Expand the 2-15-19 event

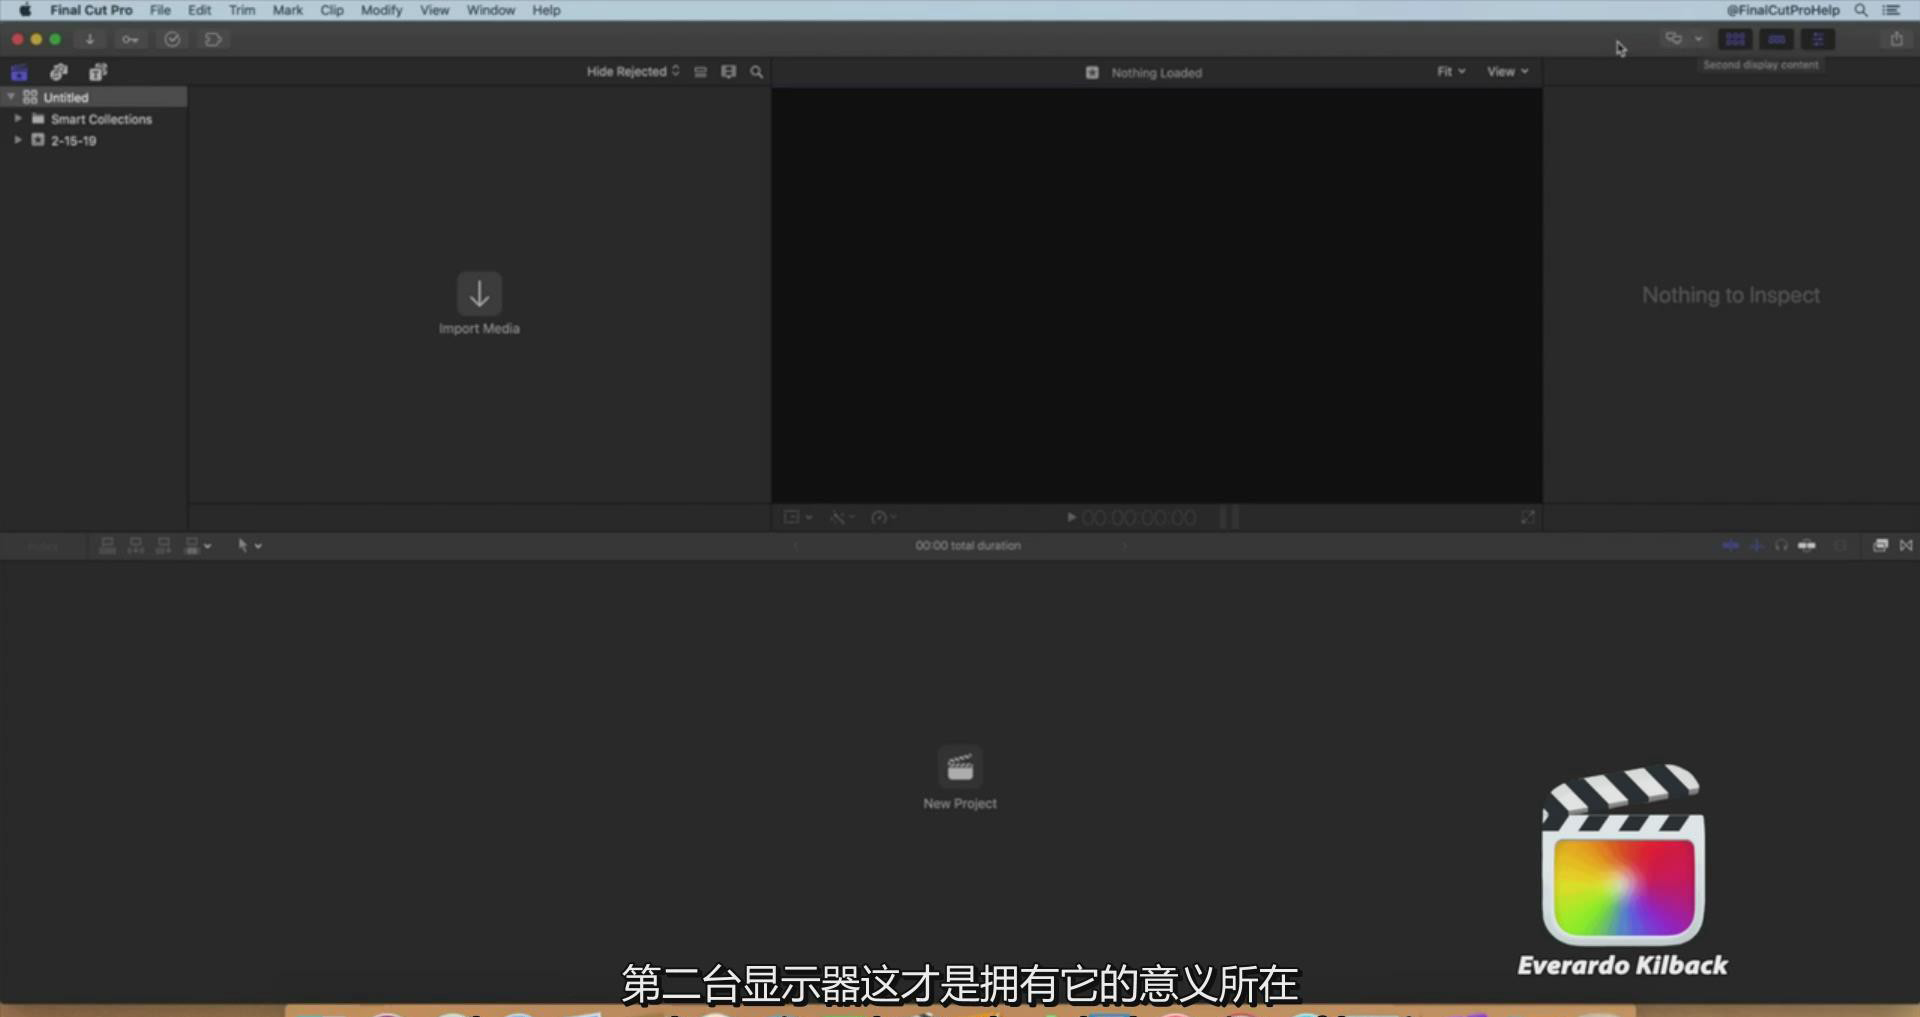tap(18, 140)
